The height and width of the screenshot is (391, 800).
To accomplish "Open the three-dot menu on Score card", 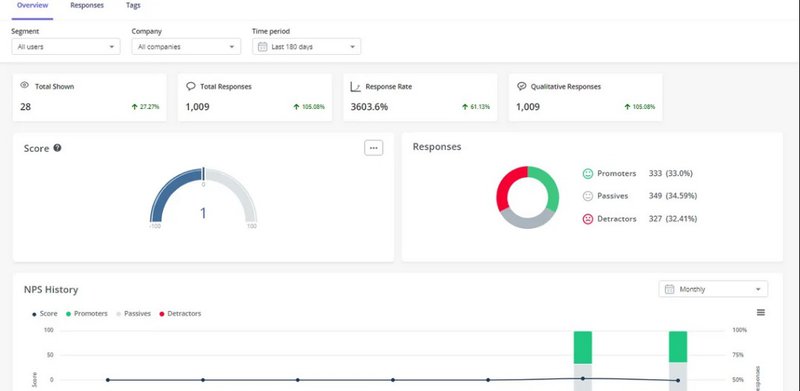I will coord(373,148).
